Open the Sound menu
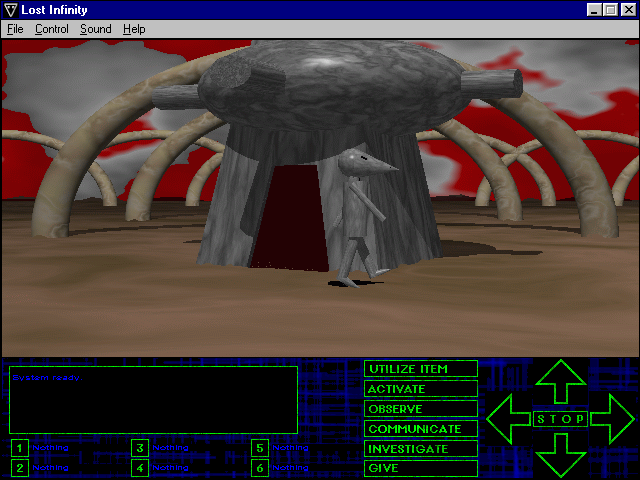 pyautogui.click(x=96, y=29)
